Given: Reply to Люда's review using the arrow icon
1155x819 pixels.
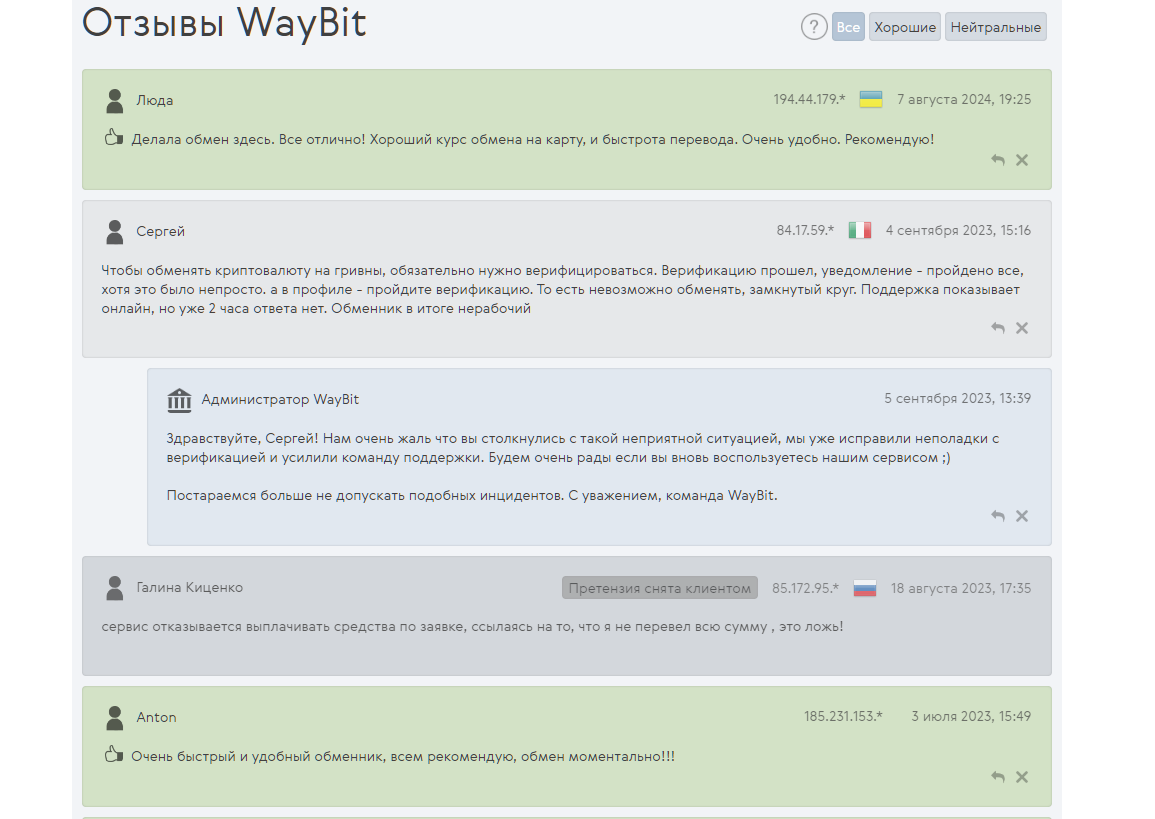Looking at the screenshot, I should (998, 160).
